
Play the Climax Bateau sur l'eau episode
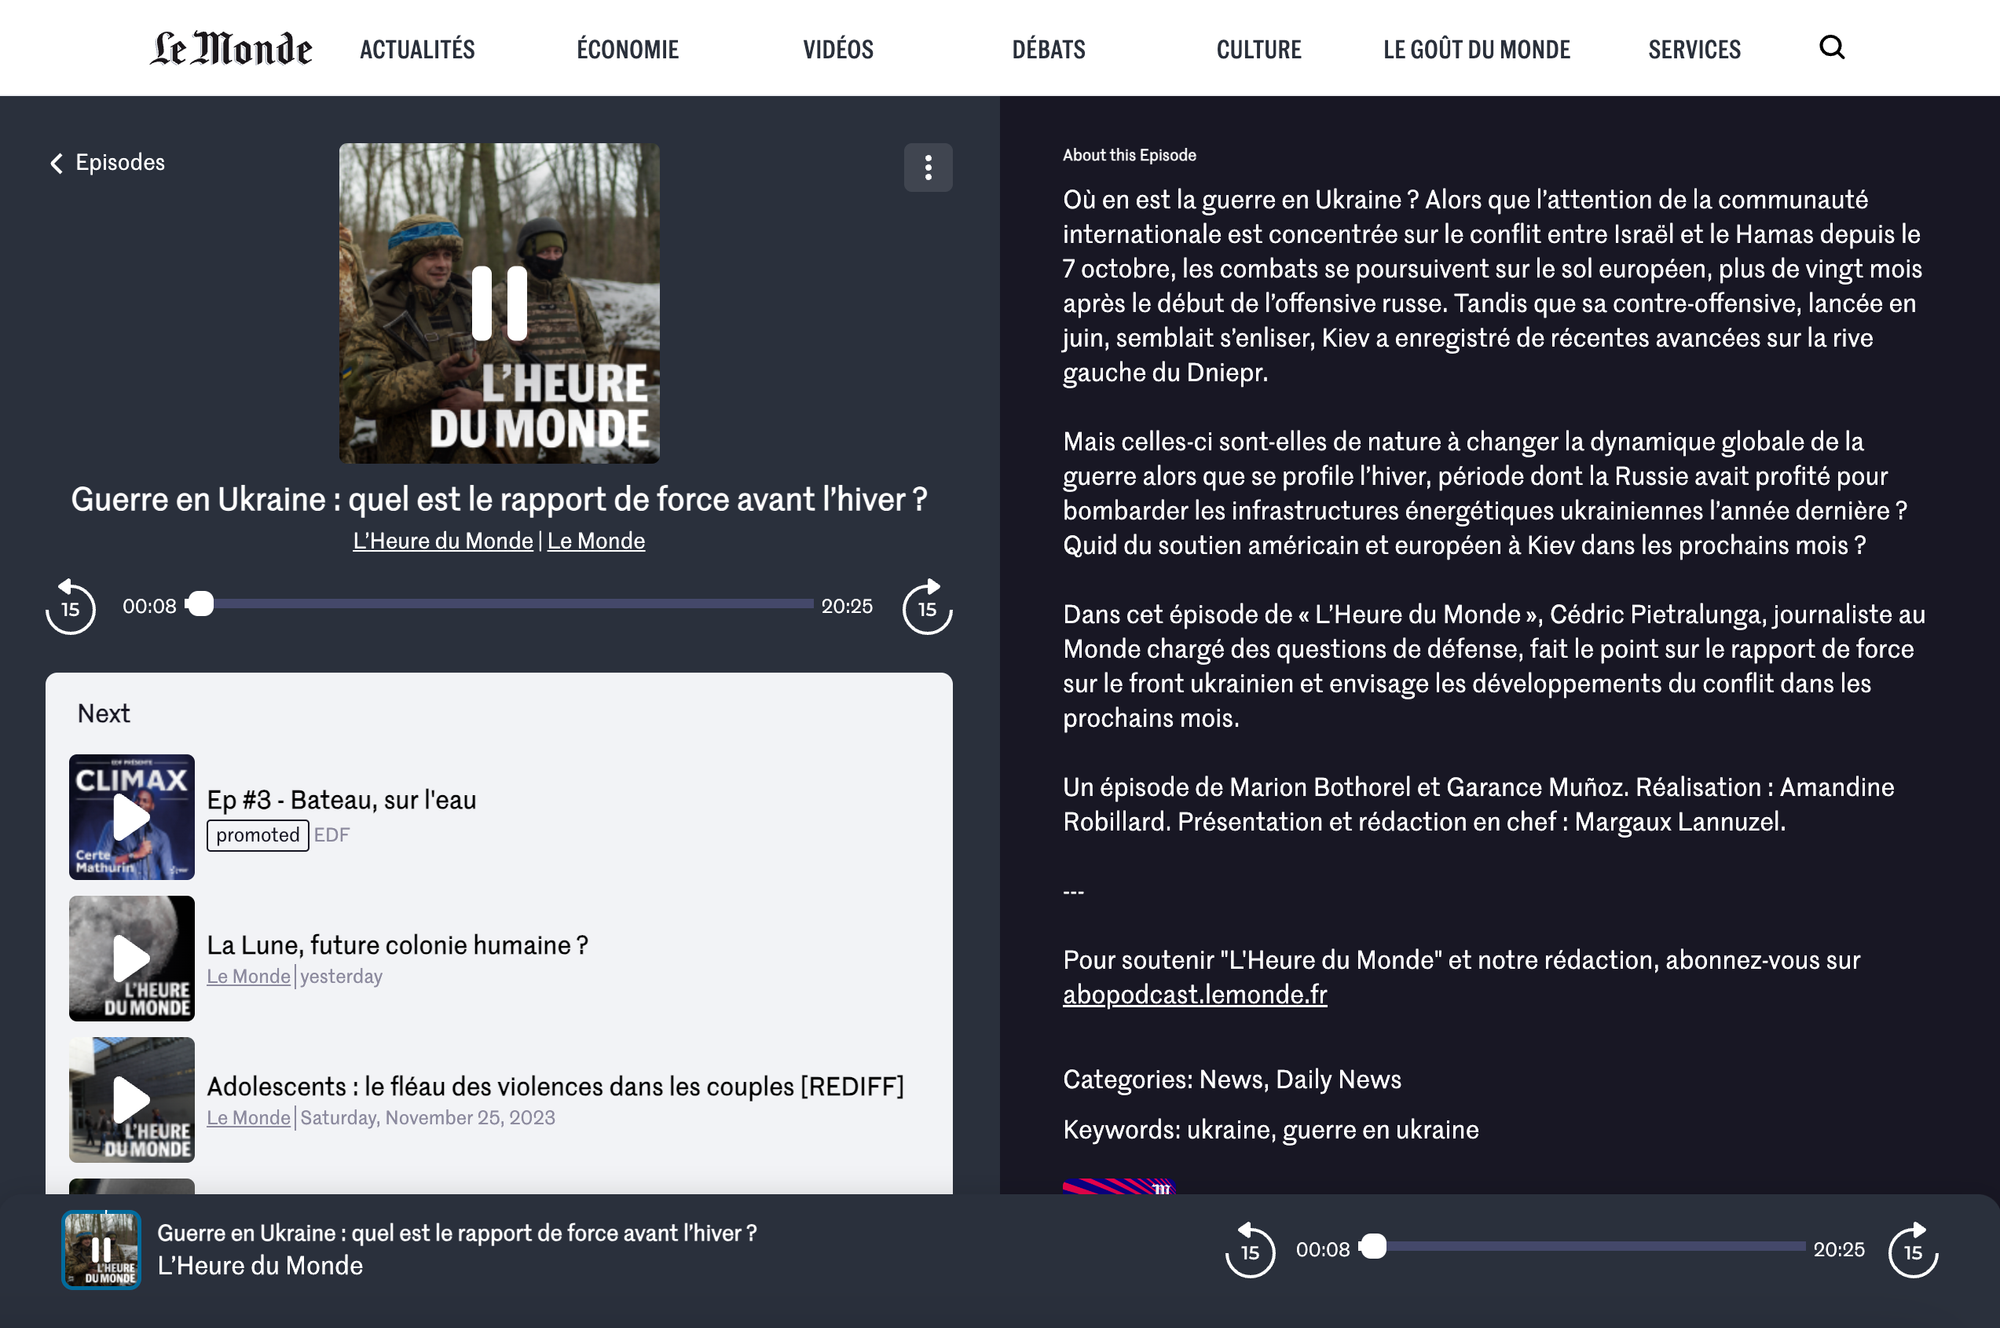[x=131, y=817]
